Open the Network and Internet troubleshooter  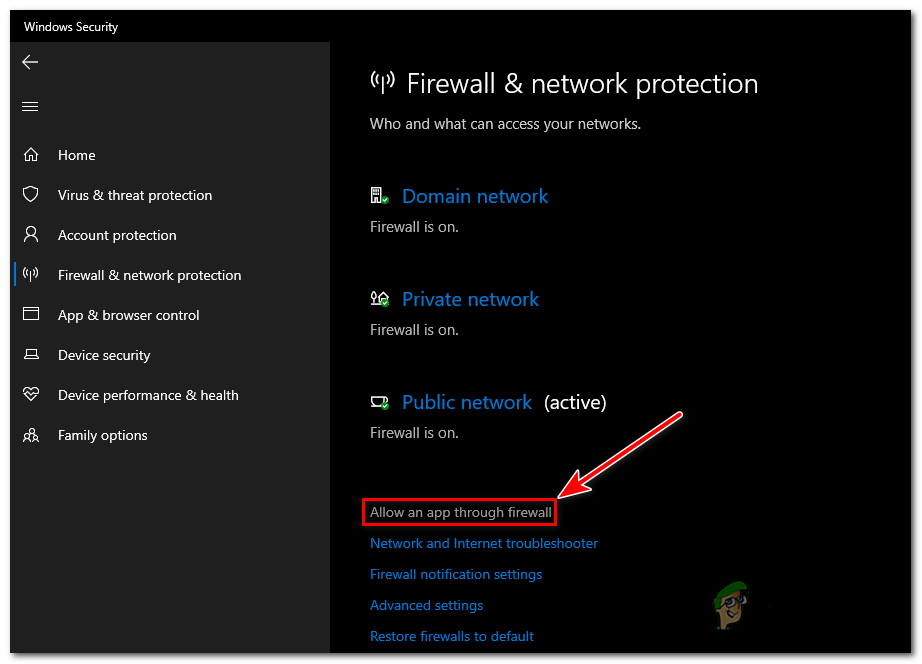[483, 543]
